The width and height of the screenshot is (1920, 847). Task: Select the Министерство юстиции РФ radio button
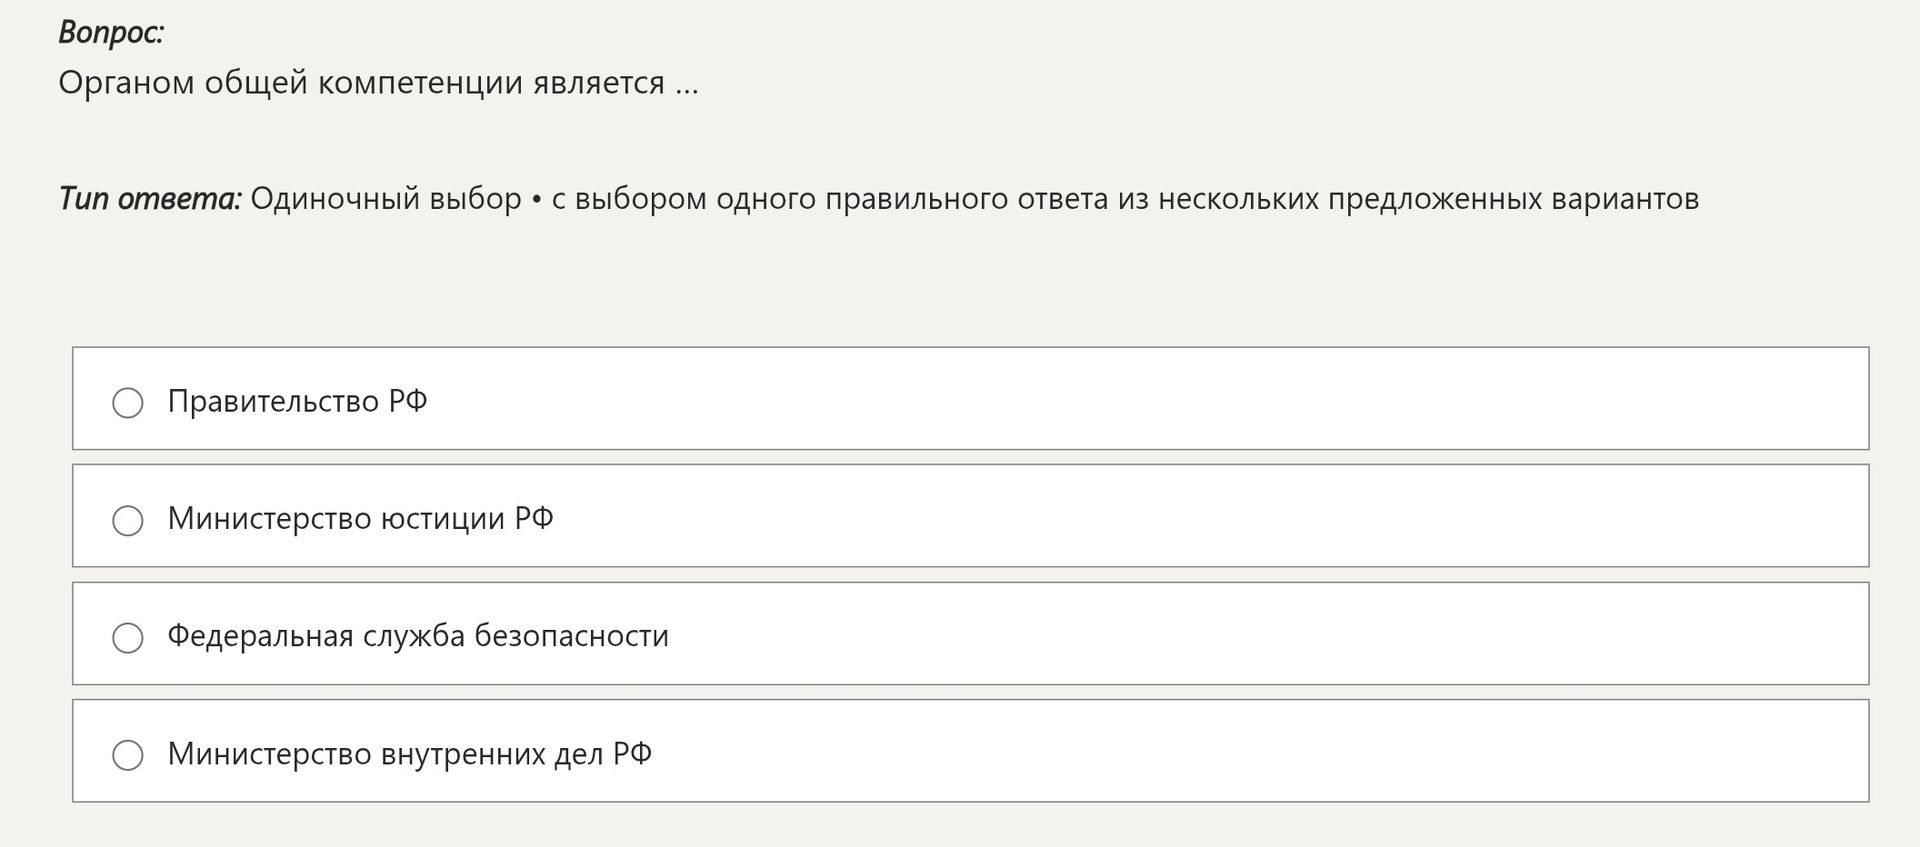point(127,520)
